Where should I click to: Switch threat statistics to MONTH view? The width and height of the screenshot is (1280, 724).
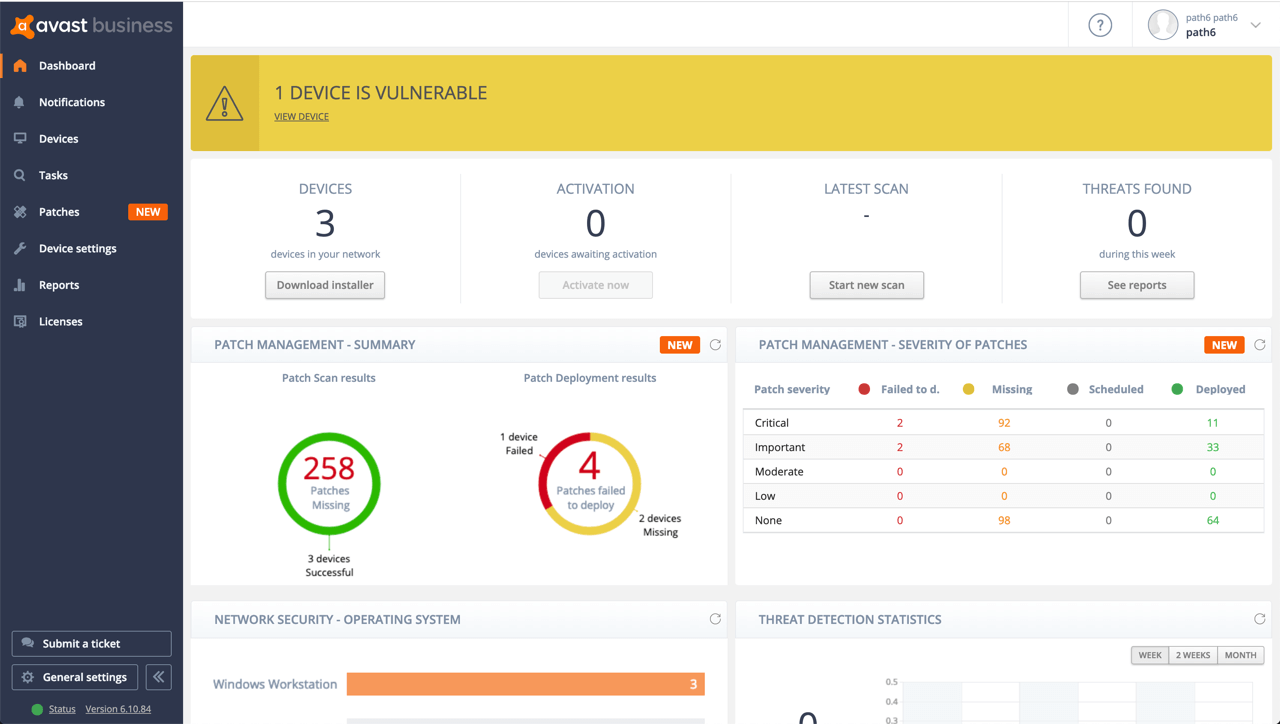(x=1240, y=655)
